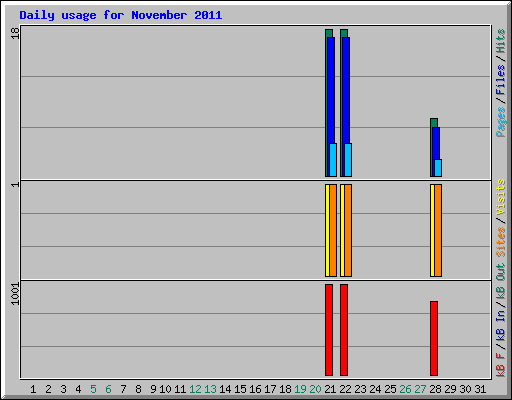This screenshot has width=512, height=400.
Task: Click day 21 on the x-axis
Action: click(x=330, y=389)
